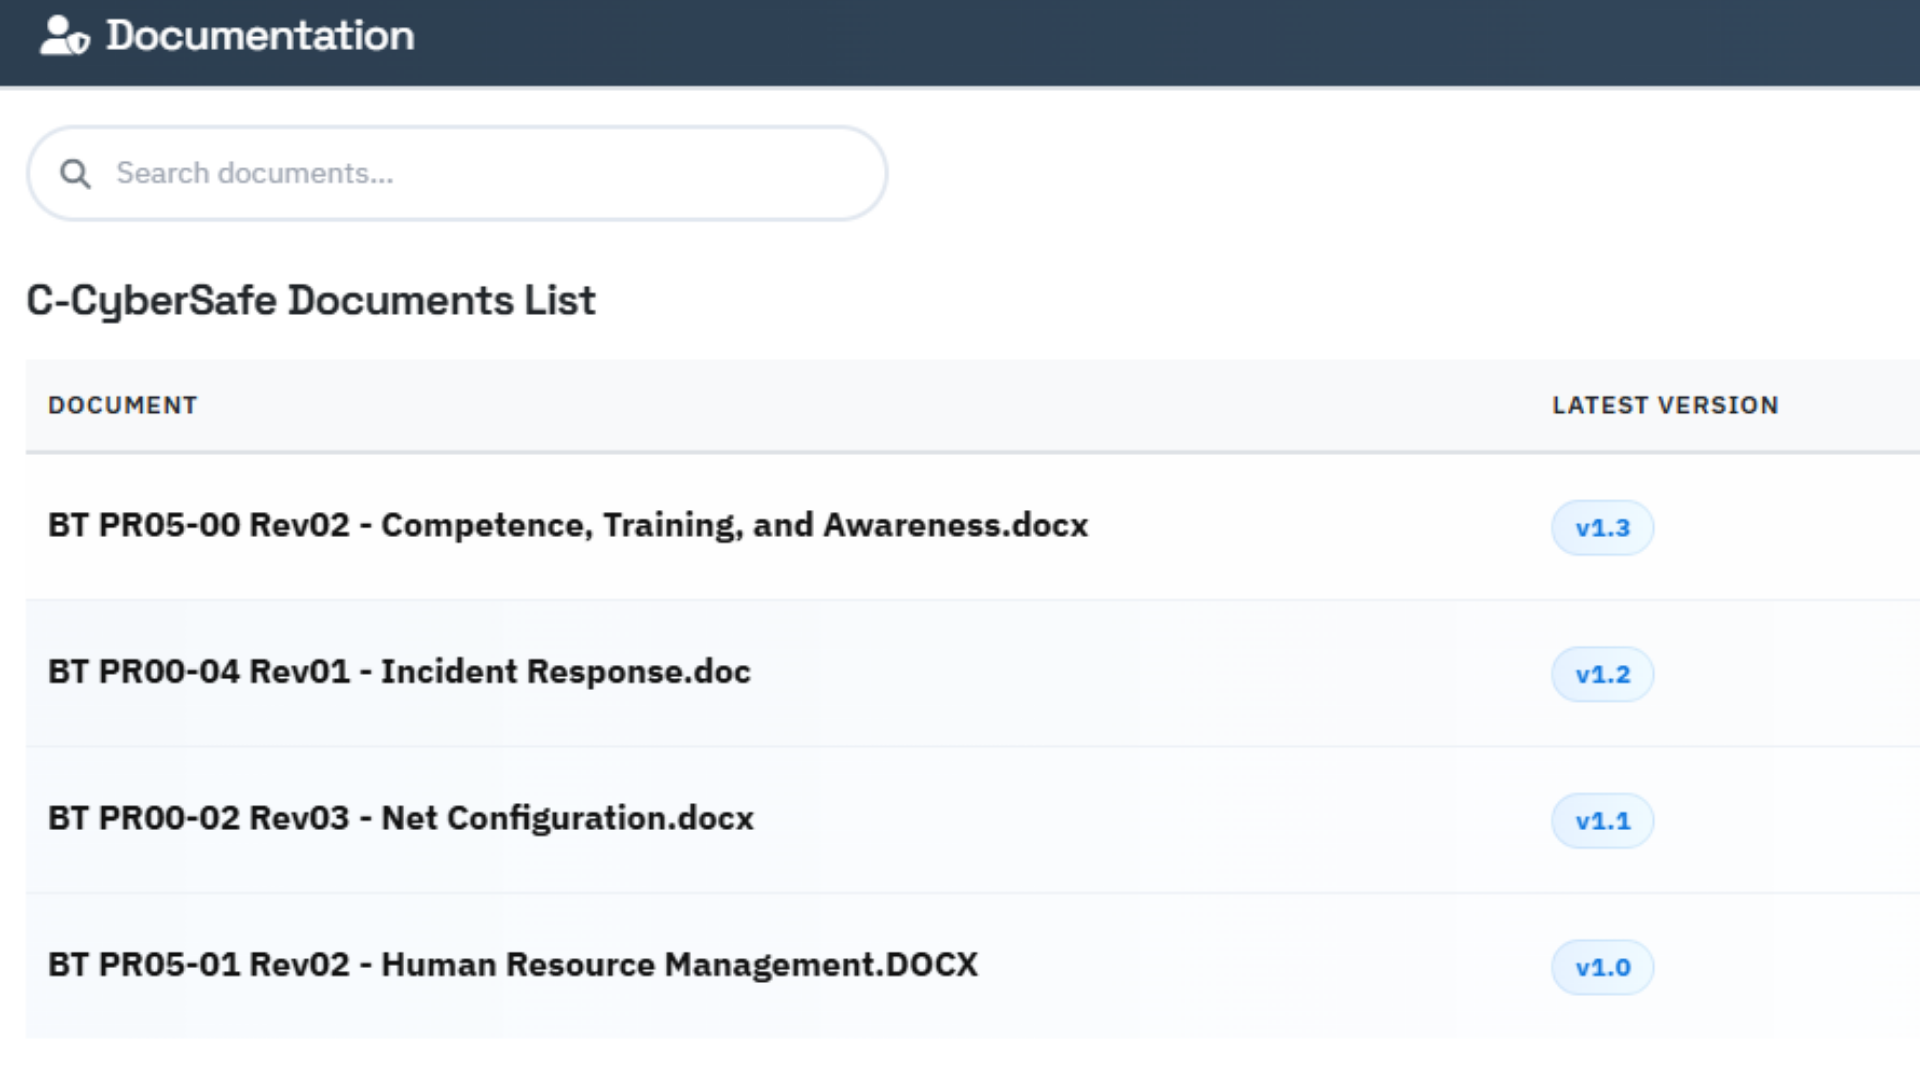
Task: Select the C-CyberSafe Documents List heading
Action: [x=311, y=300]
